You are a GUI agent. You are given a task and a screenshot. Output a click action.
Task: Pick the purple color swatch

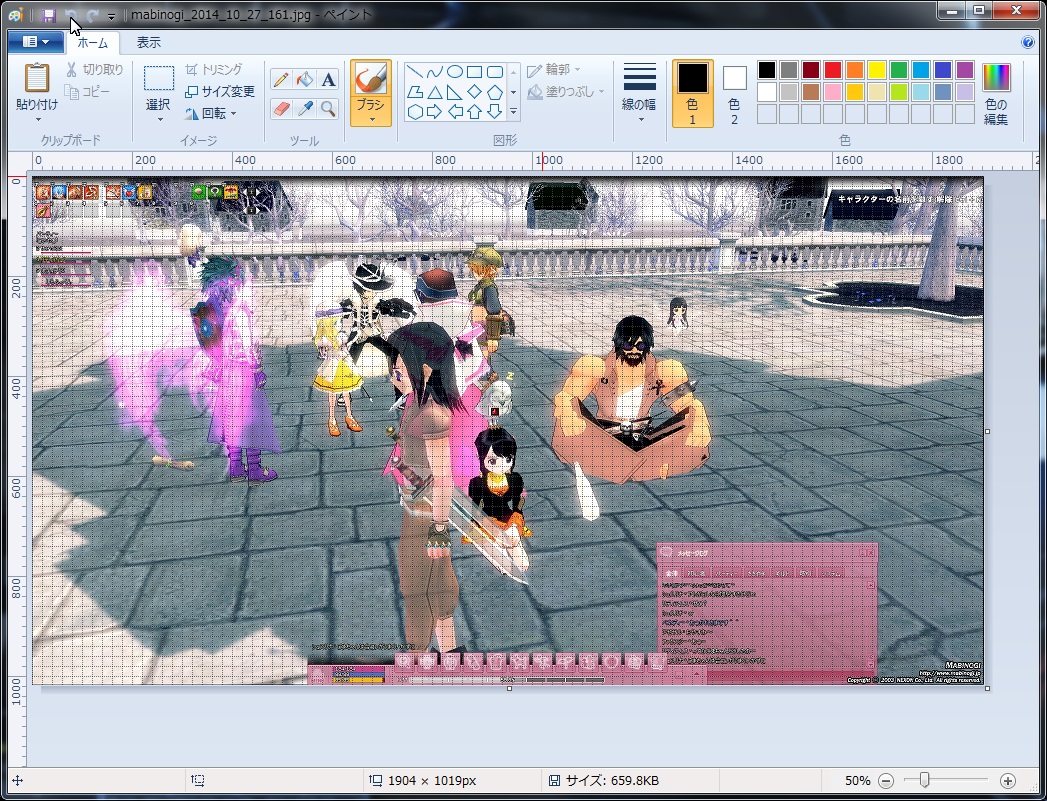click(x=965, y=69)
